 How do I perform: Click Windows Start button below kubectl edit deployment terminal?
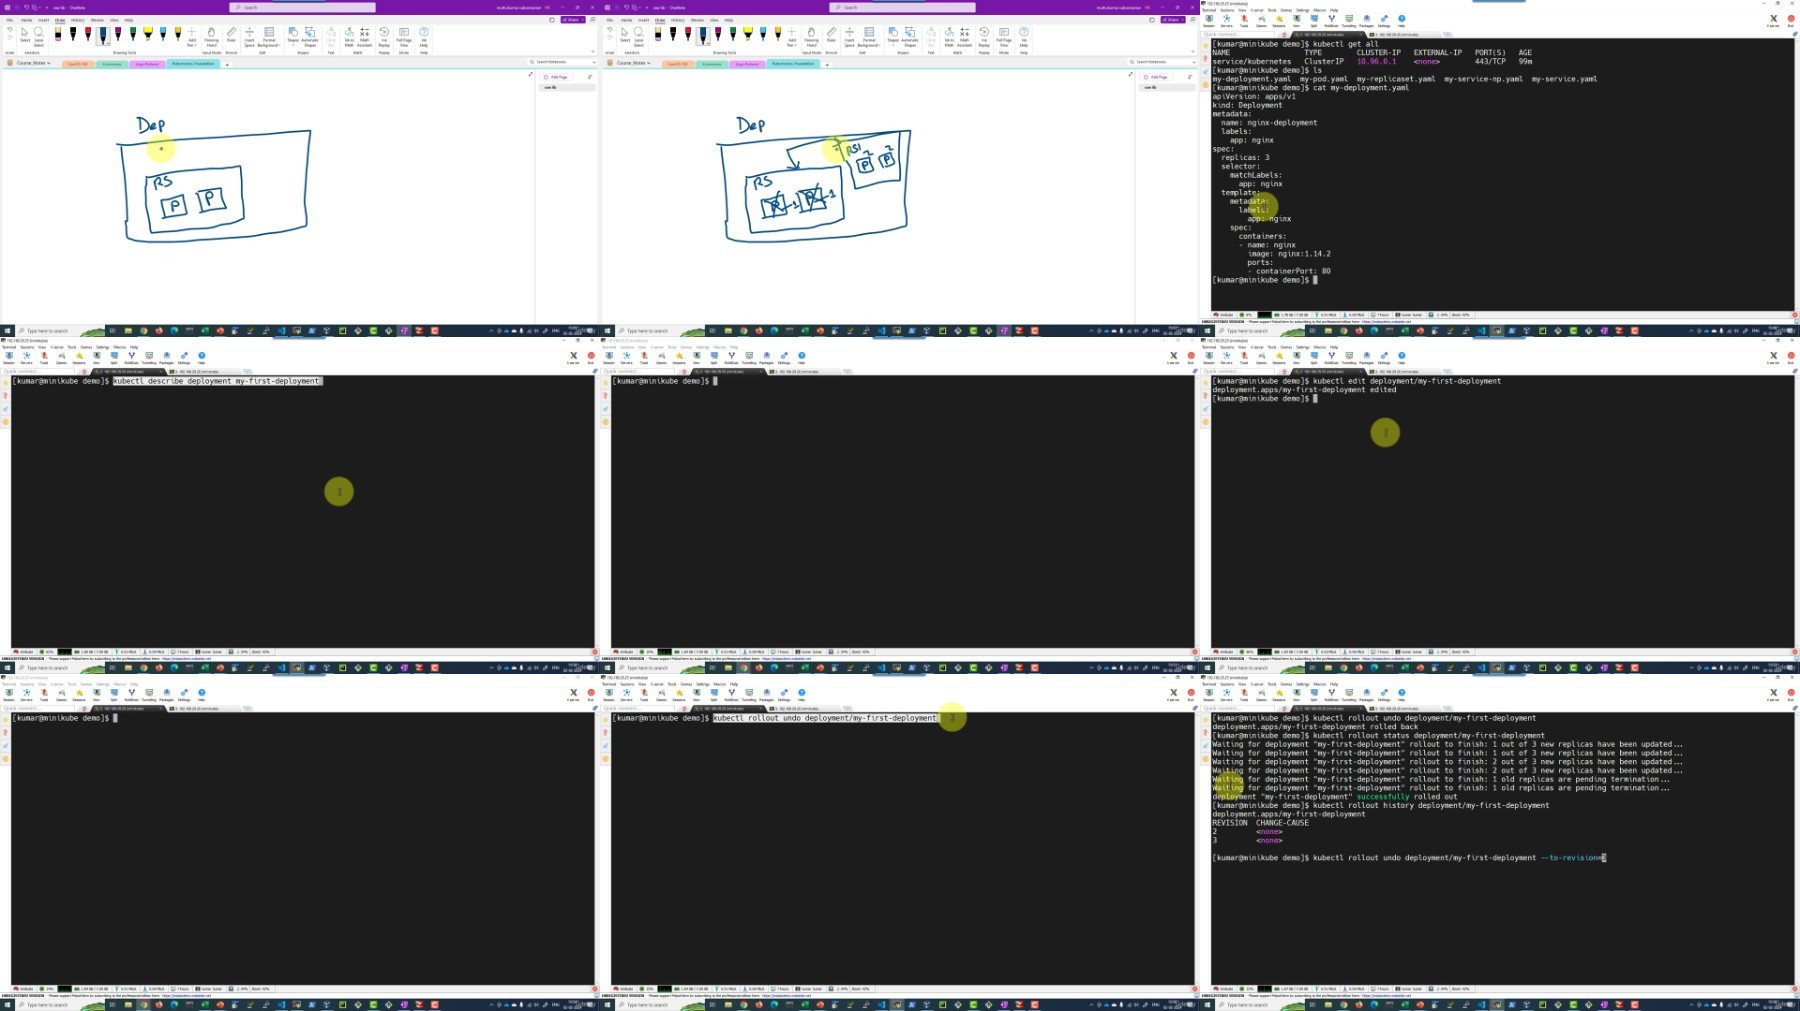(1207, 668)
